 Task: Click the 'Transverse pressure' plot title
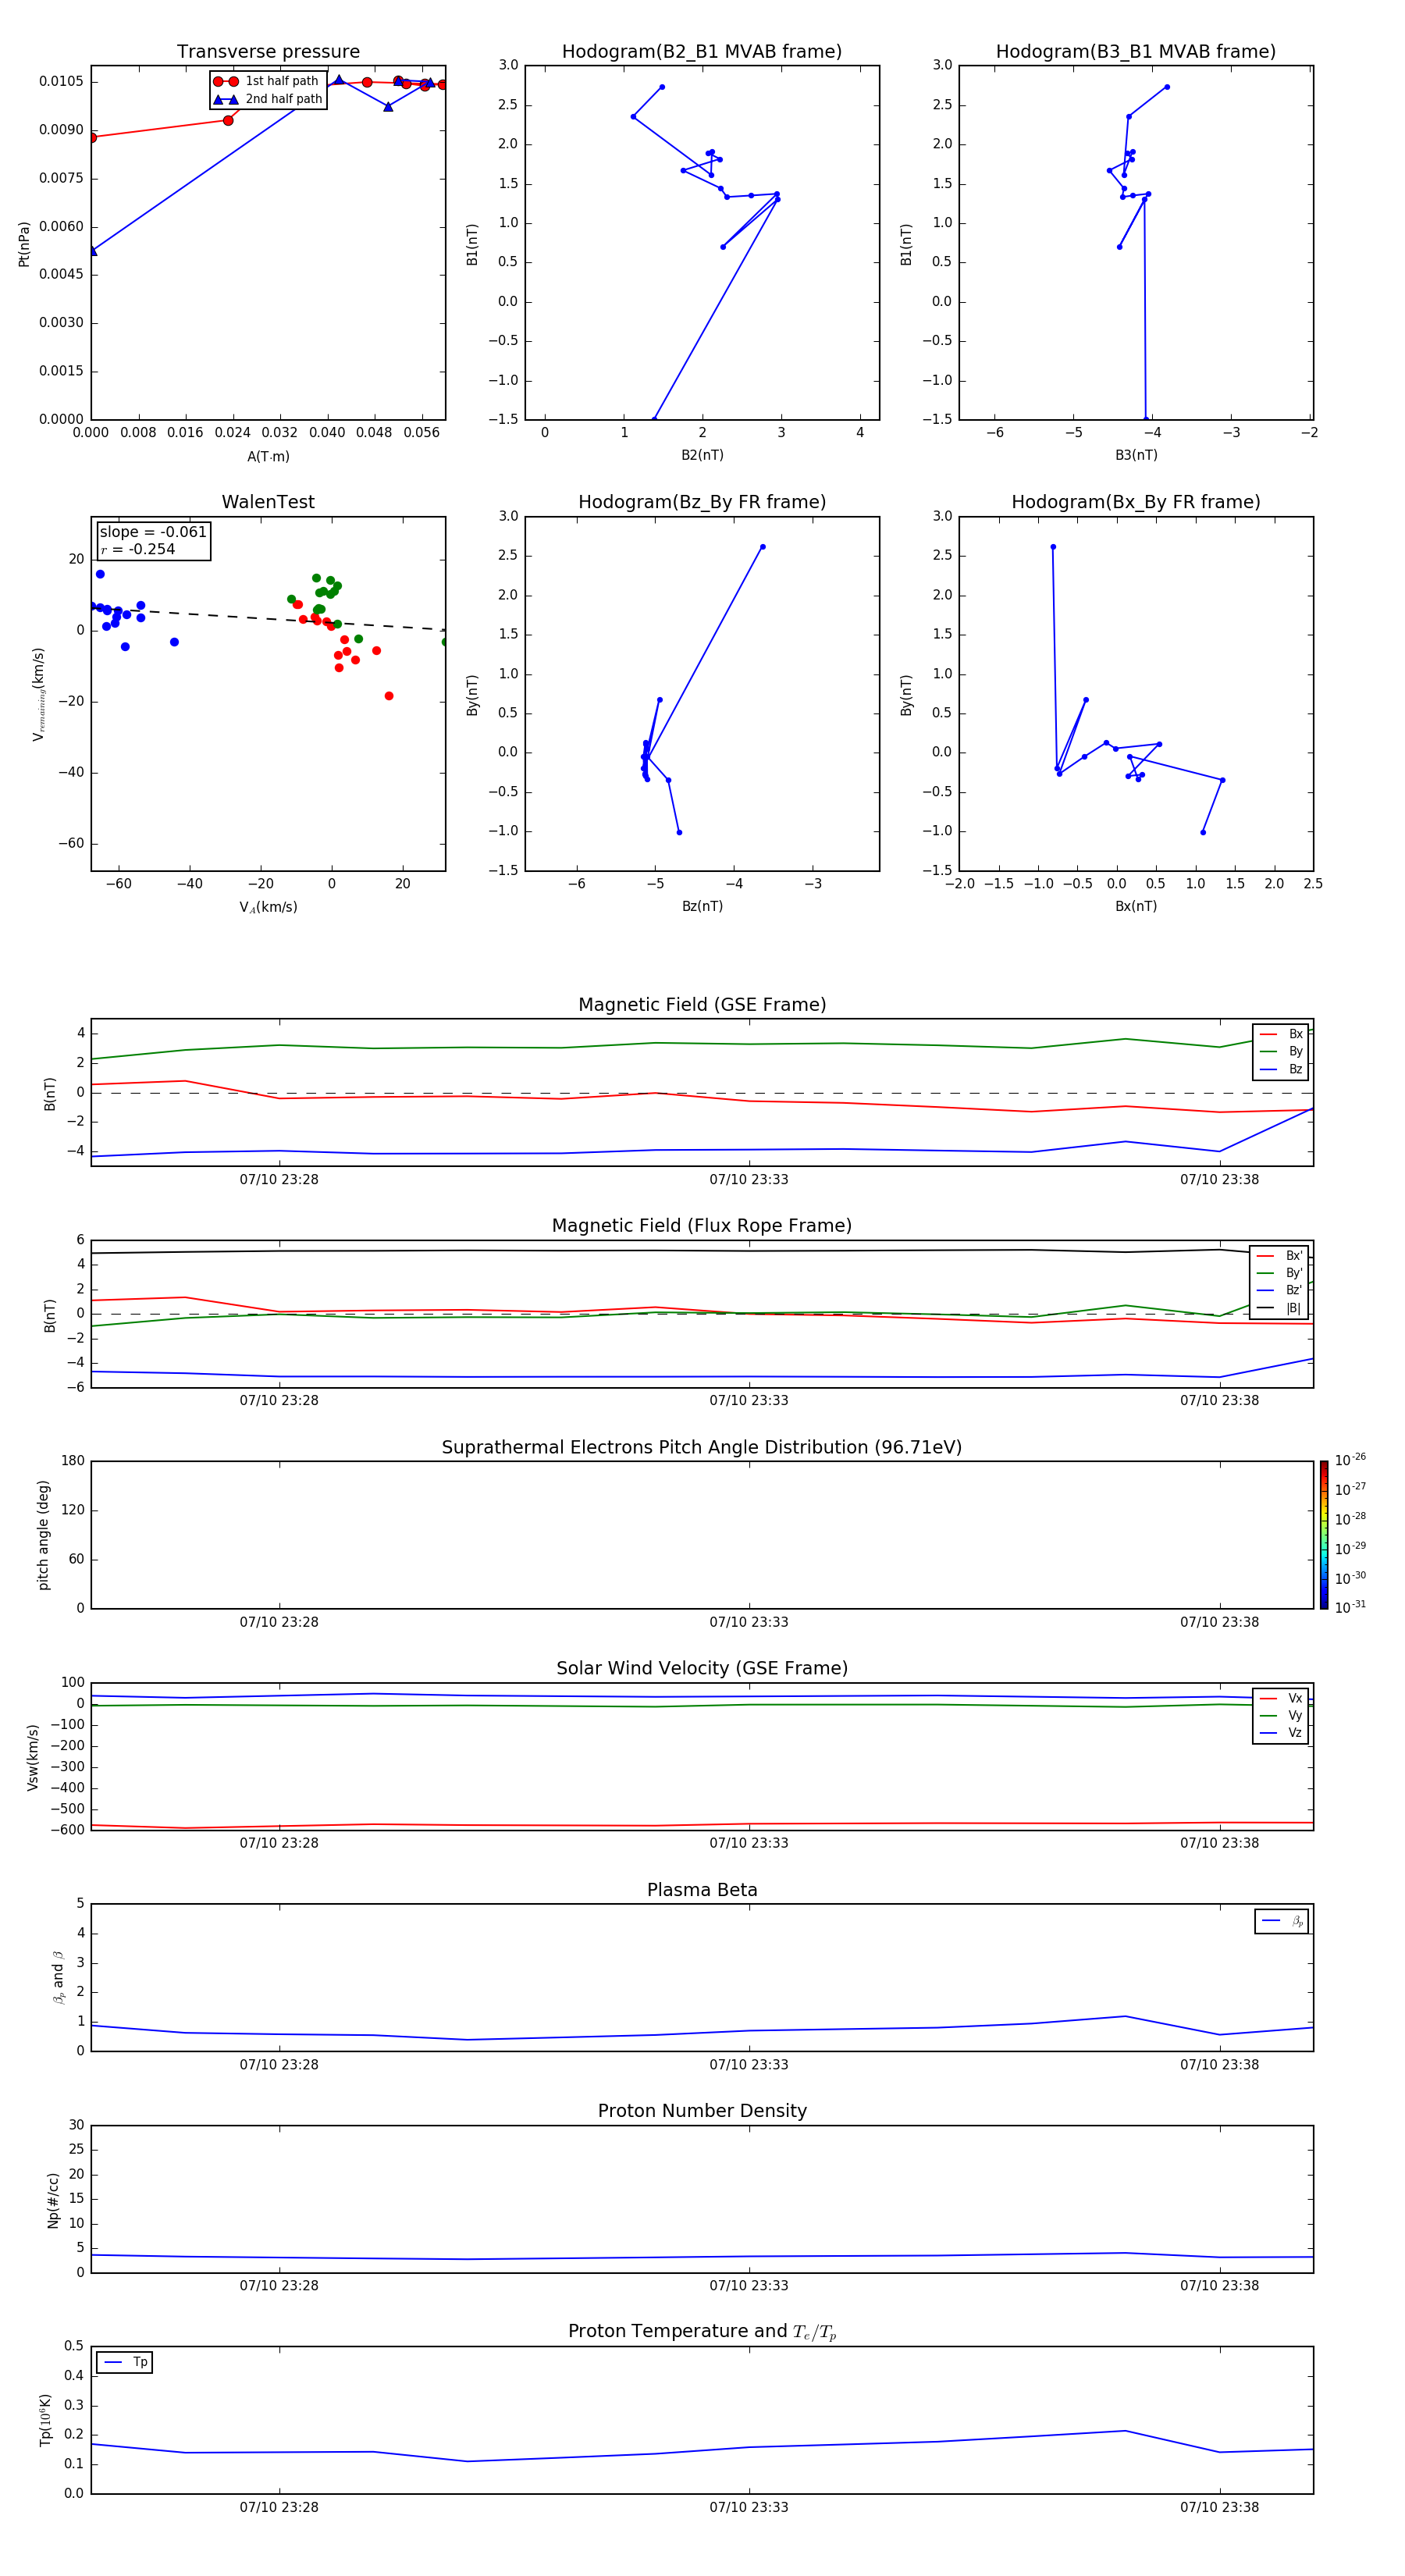pyautogui.click(x=268, y=52)
